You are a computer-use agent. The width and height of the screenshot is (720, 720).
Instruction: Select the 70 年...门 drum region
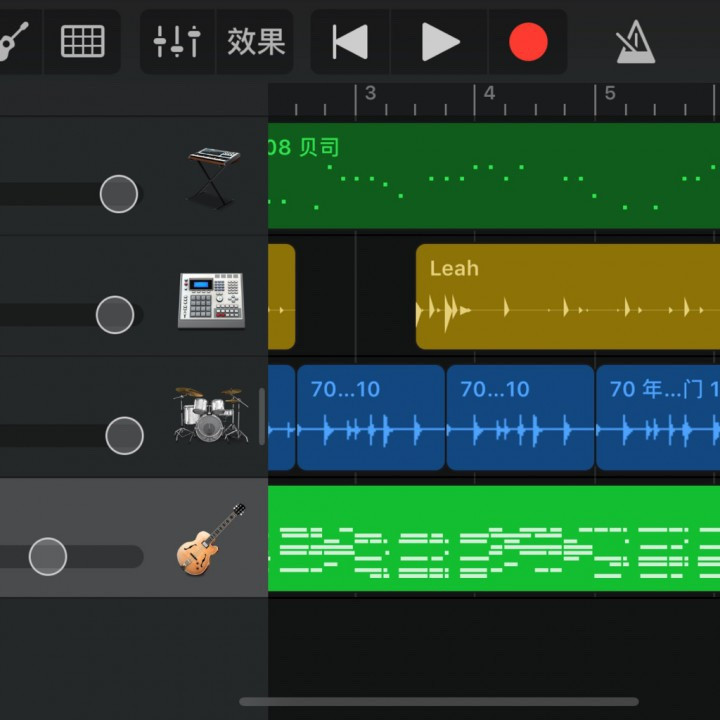click(x=657, y=417)
